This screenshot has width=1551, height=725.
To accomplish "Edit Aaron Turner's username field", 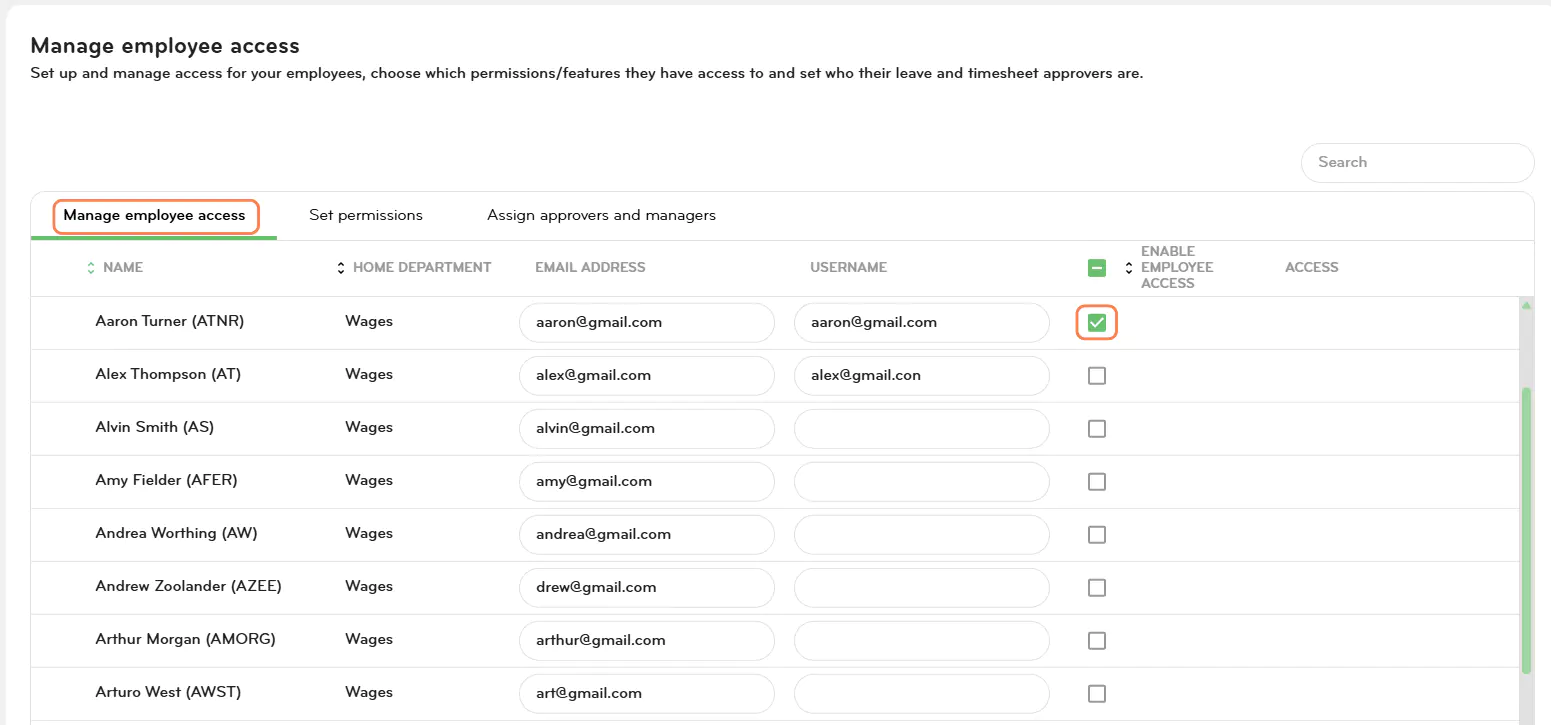I will [x=922, y=322].
